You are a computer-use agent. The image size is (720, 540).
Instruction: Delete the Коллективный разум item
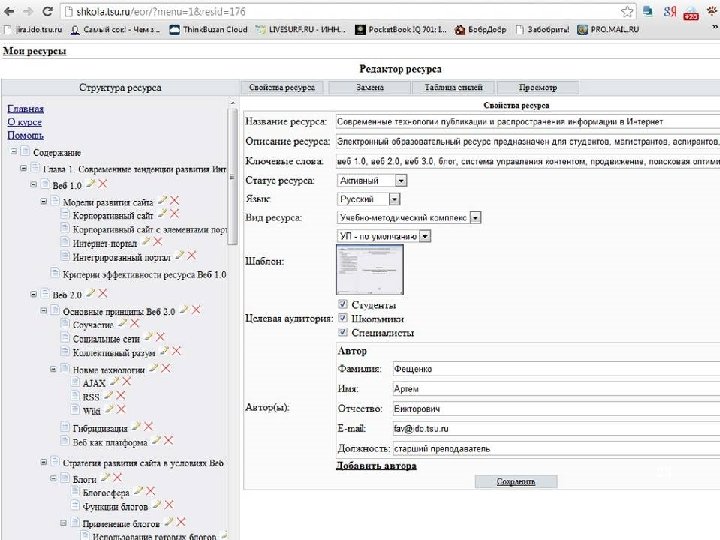point(176,351)
